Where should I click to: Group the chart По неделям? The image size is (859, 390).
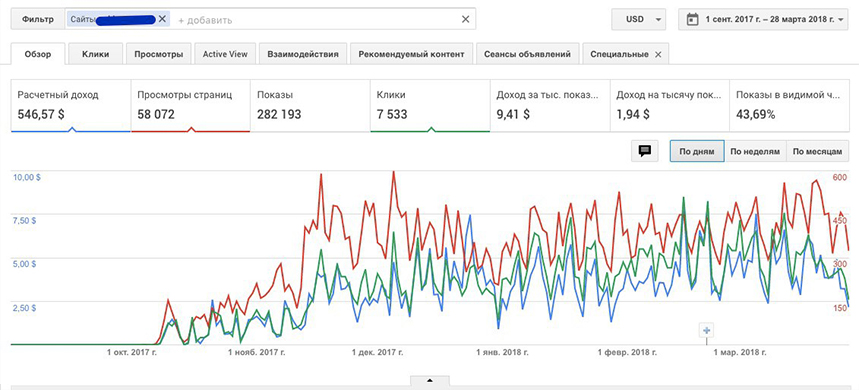pyautogui.click(x=755, y=151)
